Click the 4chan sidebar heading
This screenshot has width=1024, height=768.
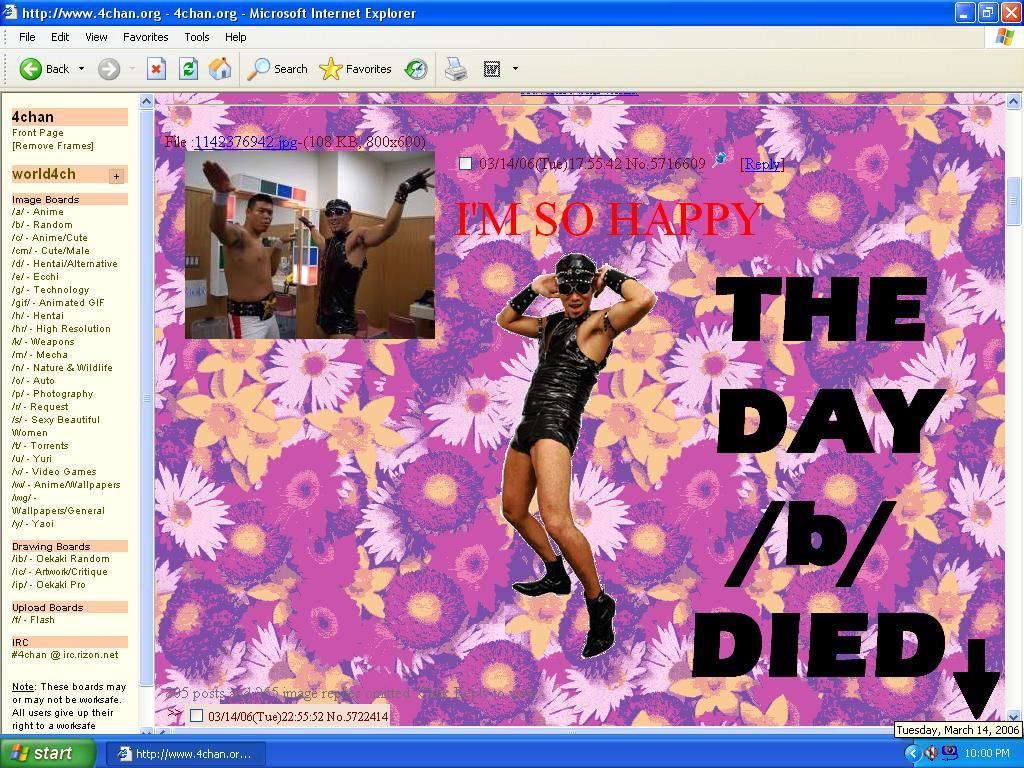pos(69,117)
